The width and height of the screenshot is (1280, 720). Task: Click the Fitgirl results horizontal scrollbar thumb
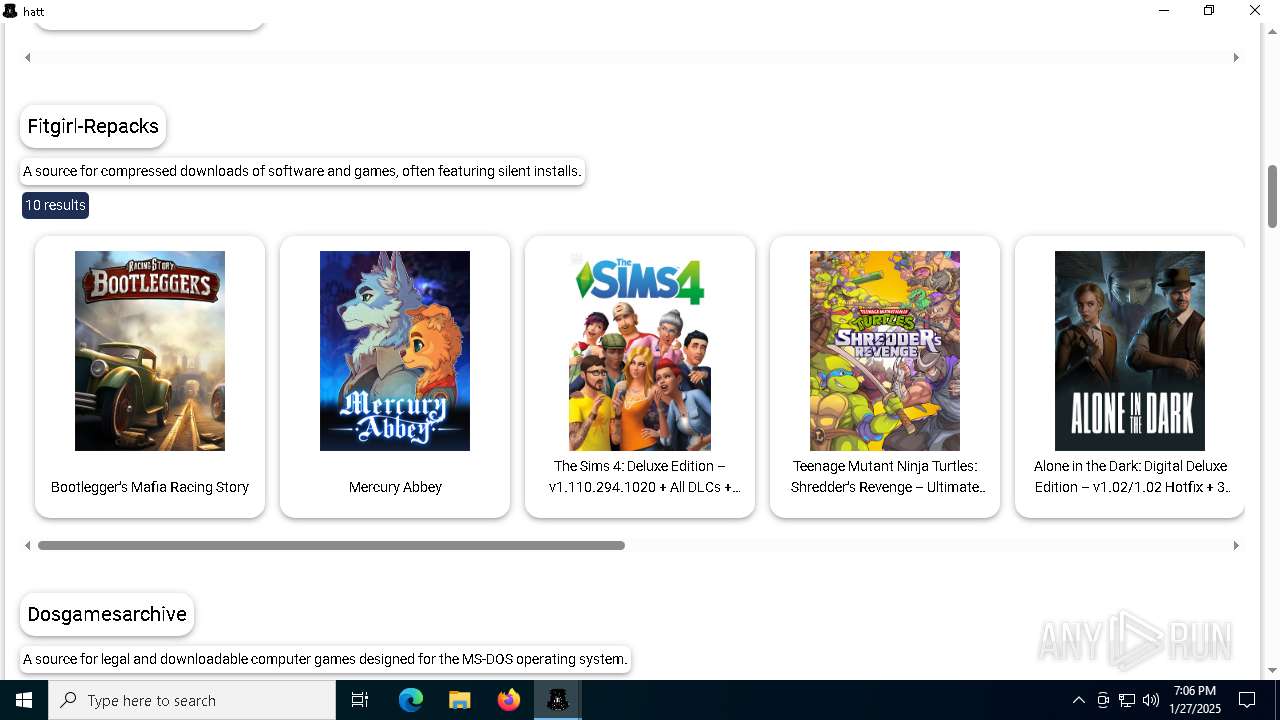[x=331, y=546]
